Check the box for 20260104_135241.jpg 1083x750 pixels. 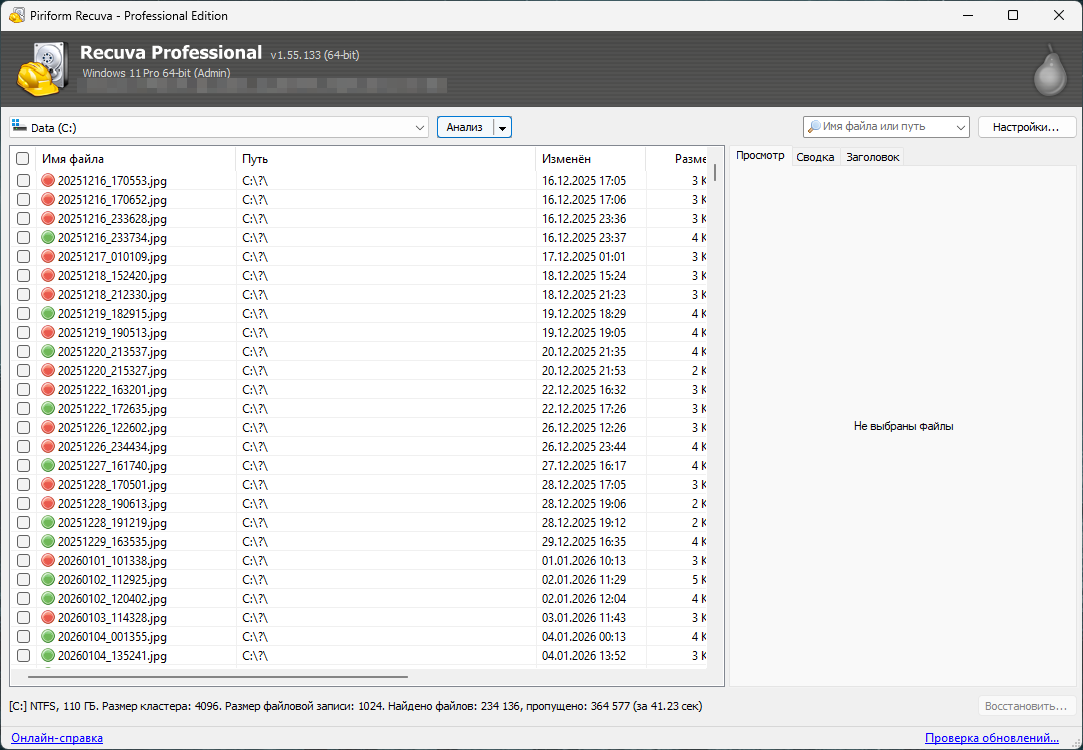(x=23, y=655)
